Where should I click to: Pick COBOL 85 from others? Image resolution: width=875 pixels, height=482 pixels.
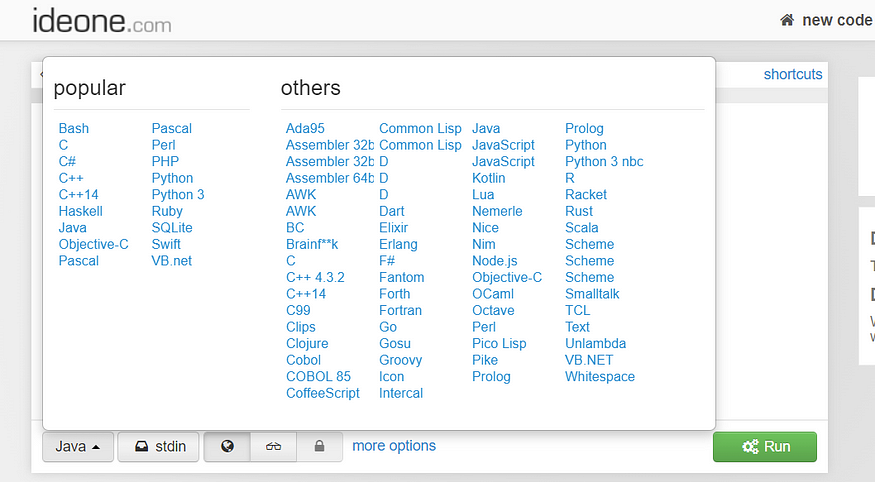point(318,377)
